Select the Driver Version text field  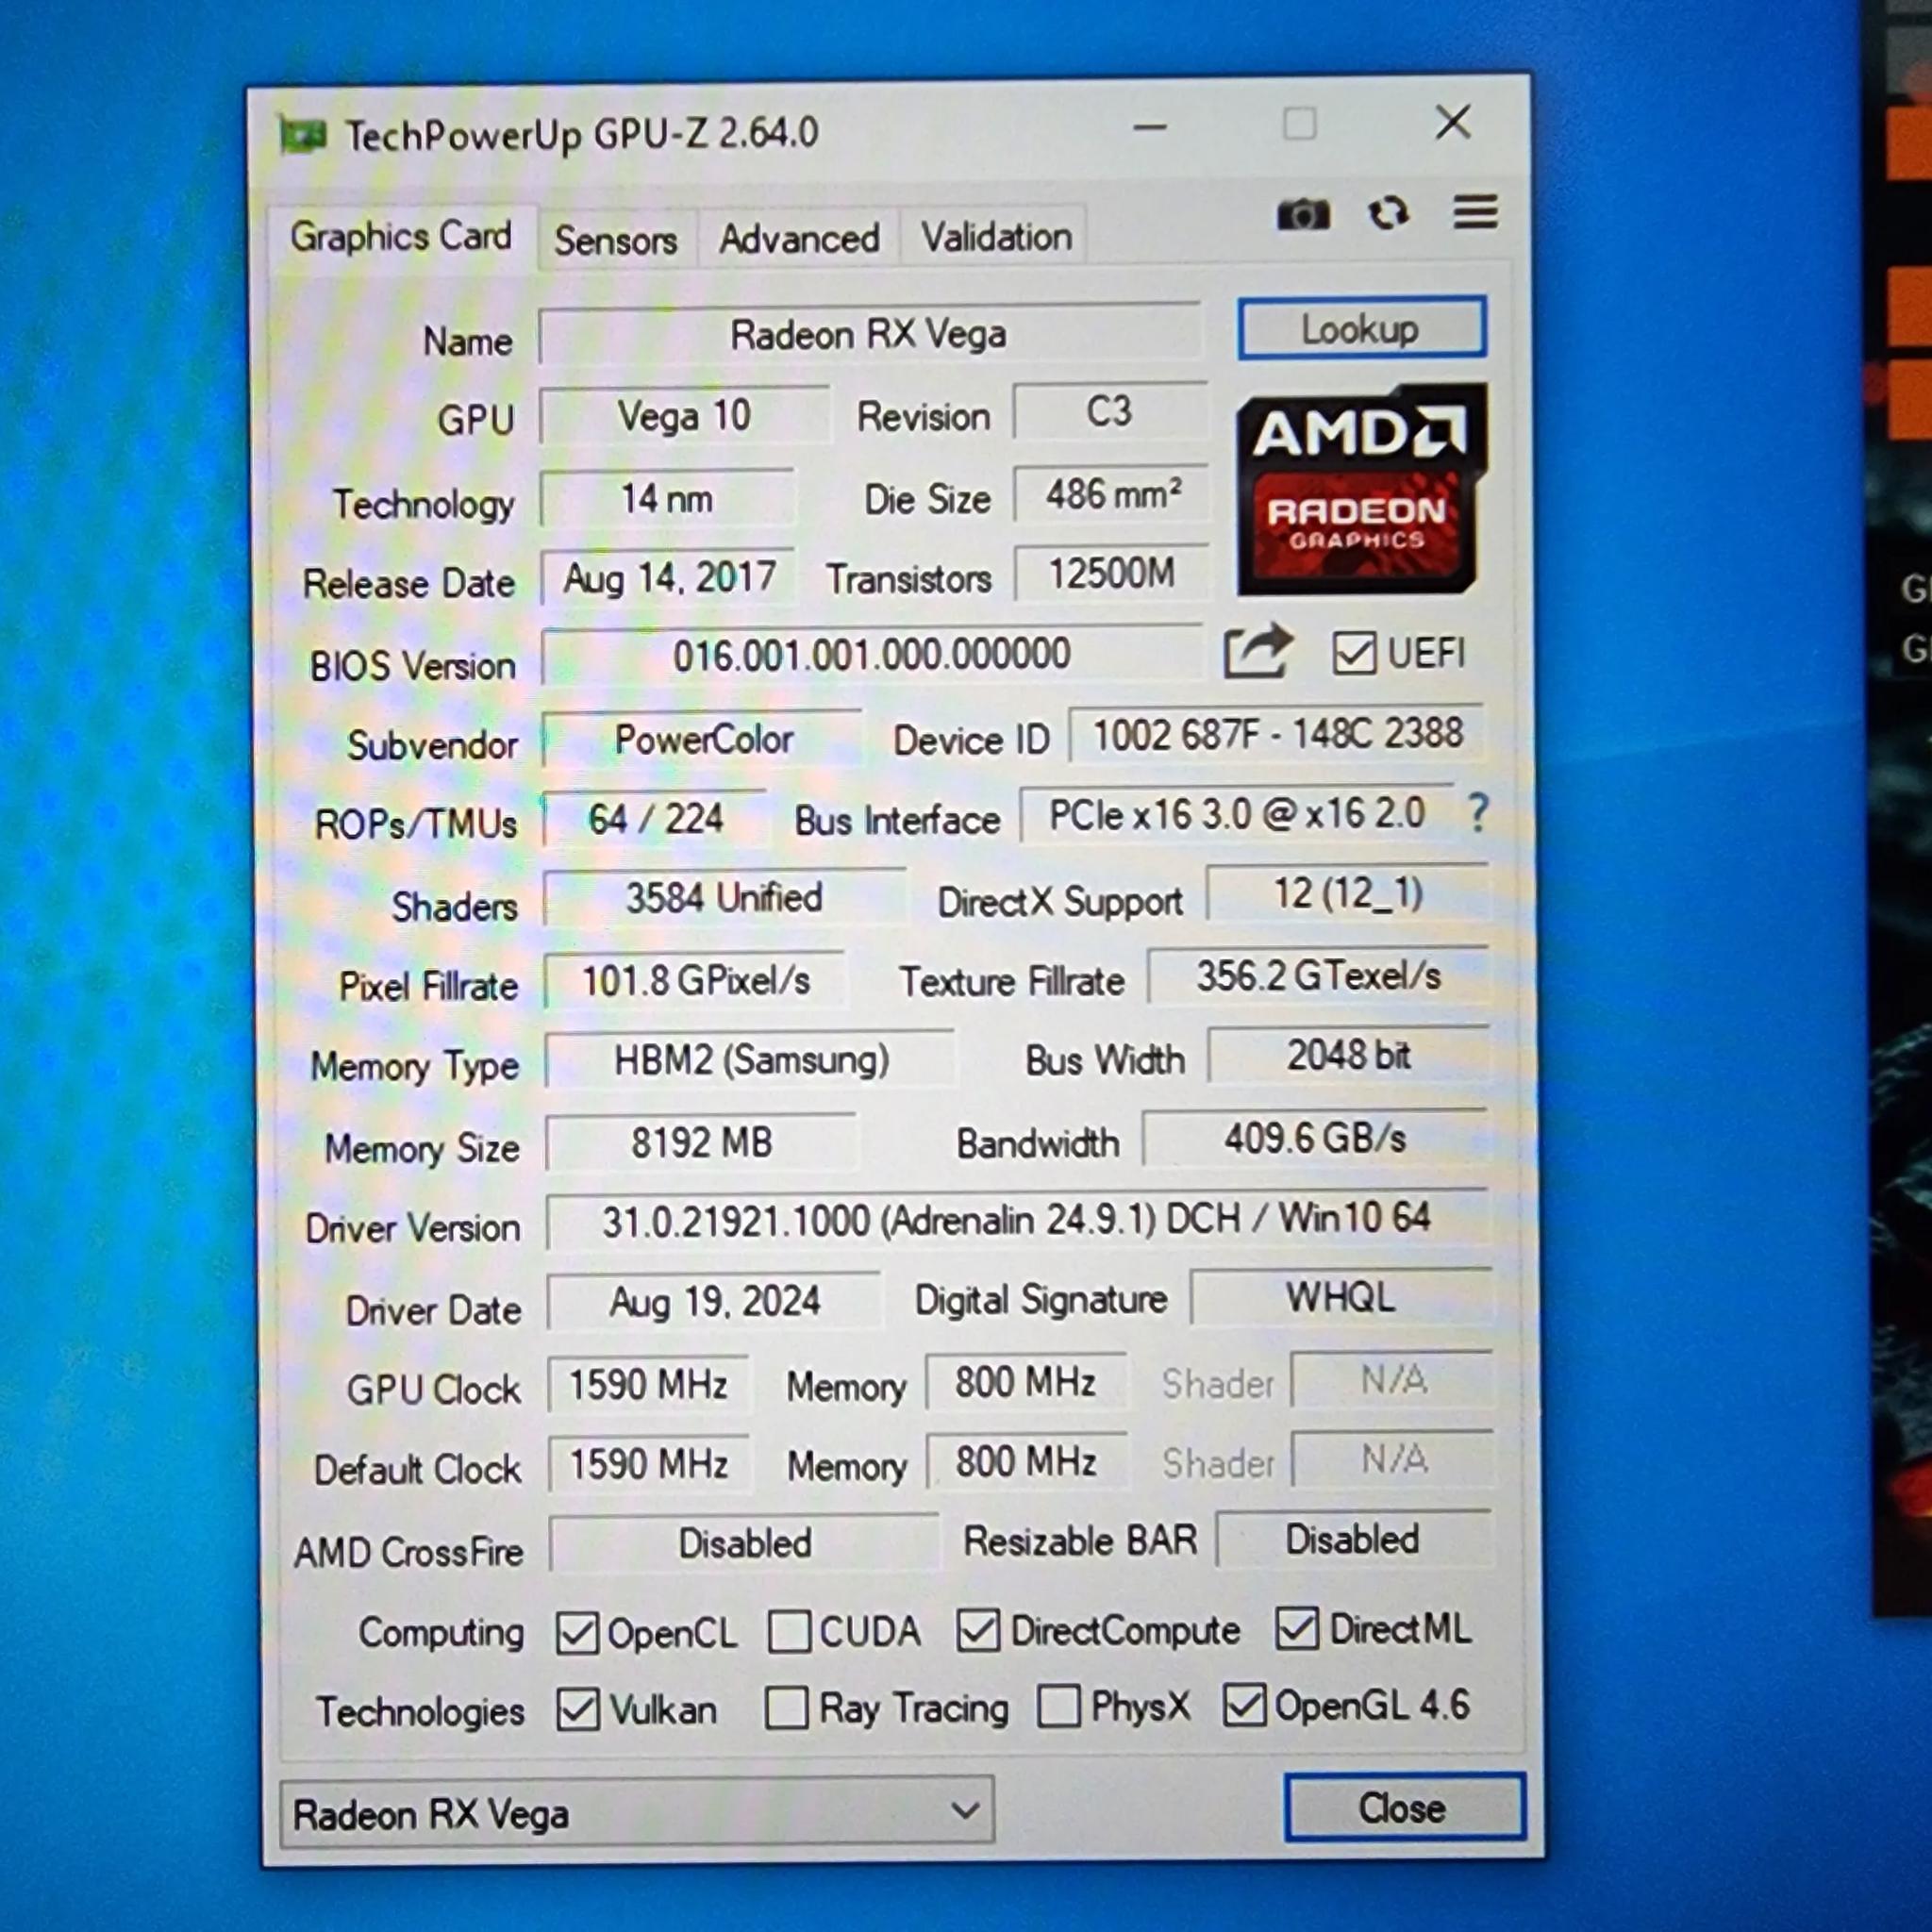tap(1020, 1219)
